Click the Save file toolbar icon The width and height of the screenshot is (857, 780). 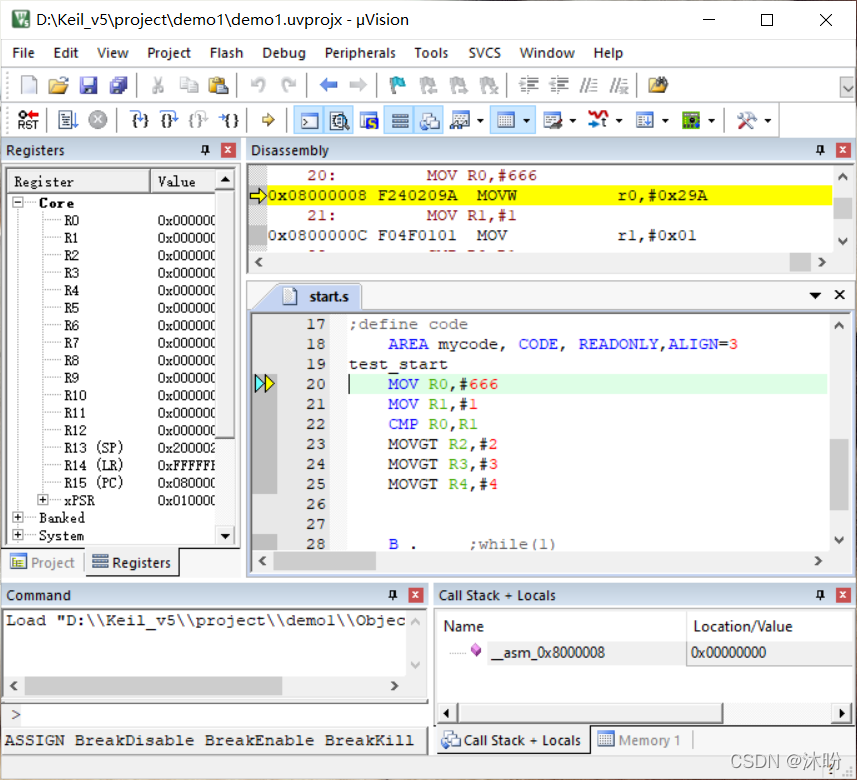[89, 85]
